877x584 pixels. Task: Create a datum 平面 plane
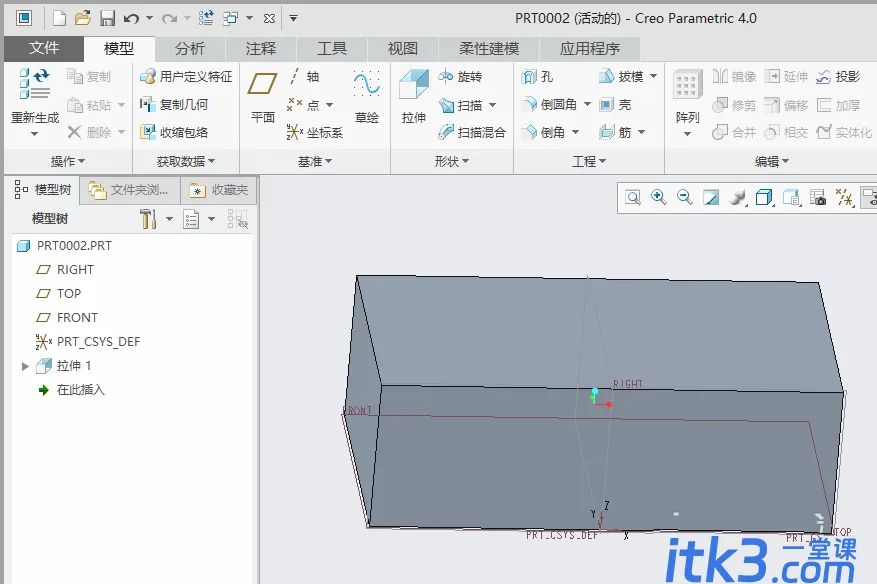coord(262,95)
